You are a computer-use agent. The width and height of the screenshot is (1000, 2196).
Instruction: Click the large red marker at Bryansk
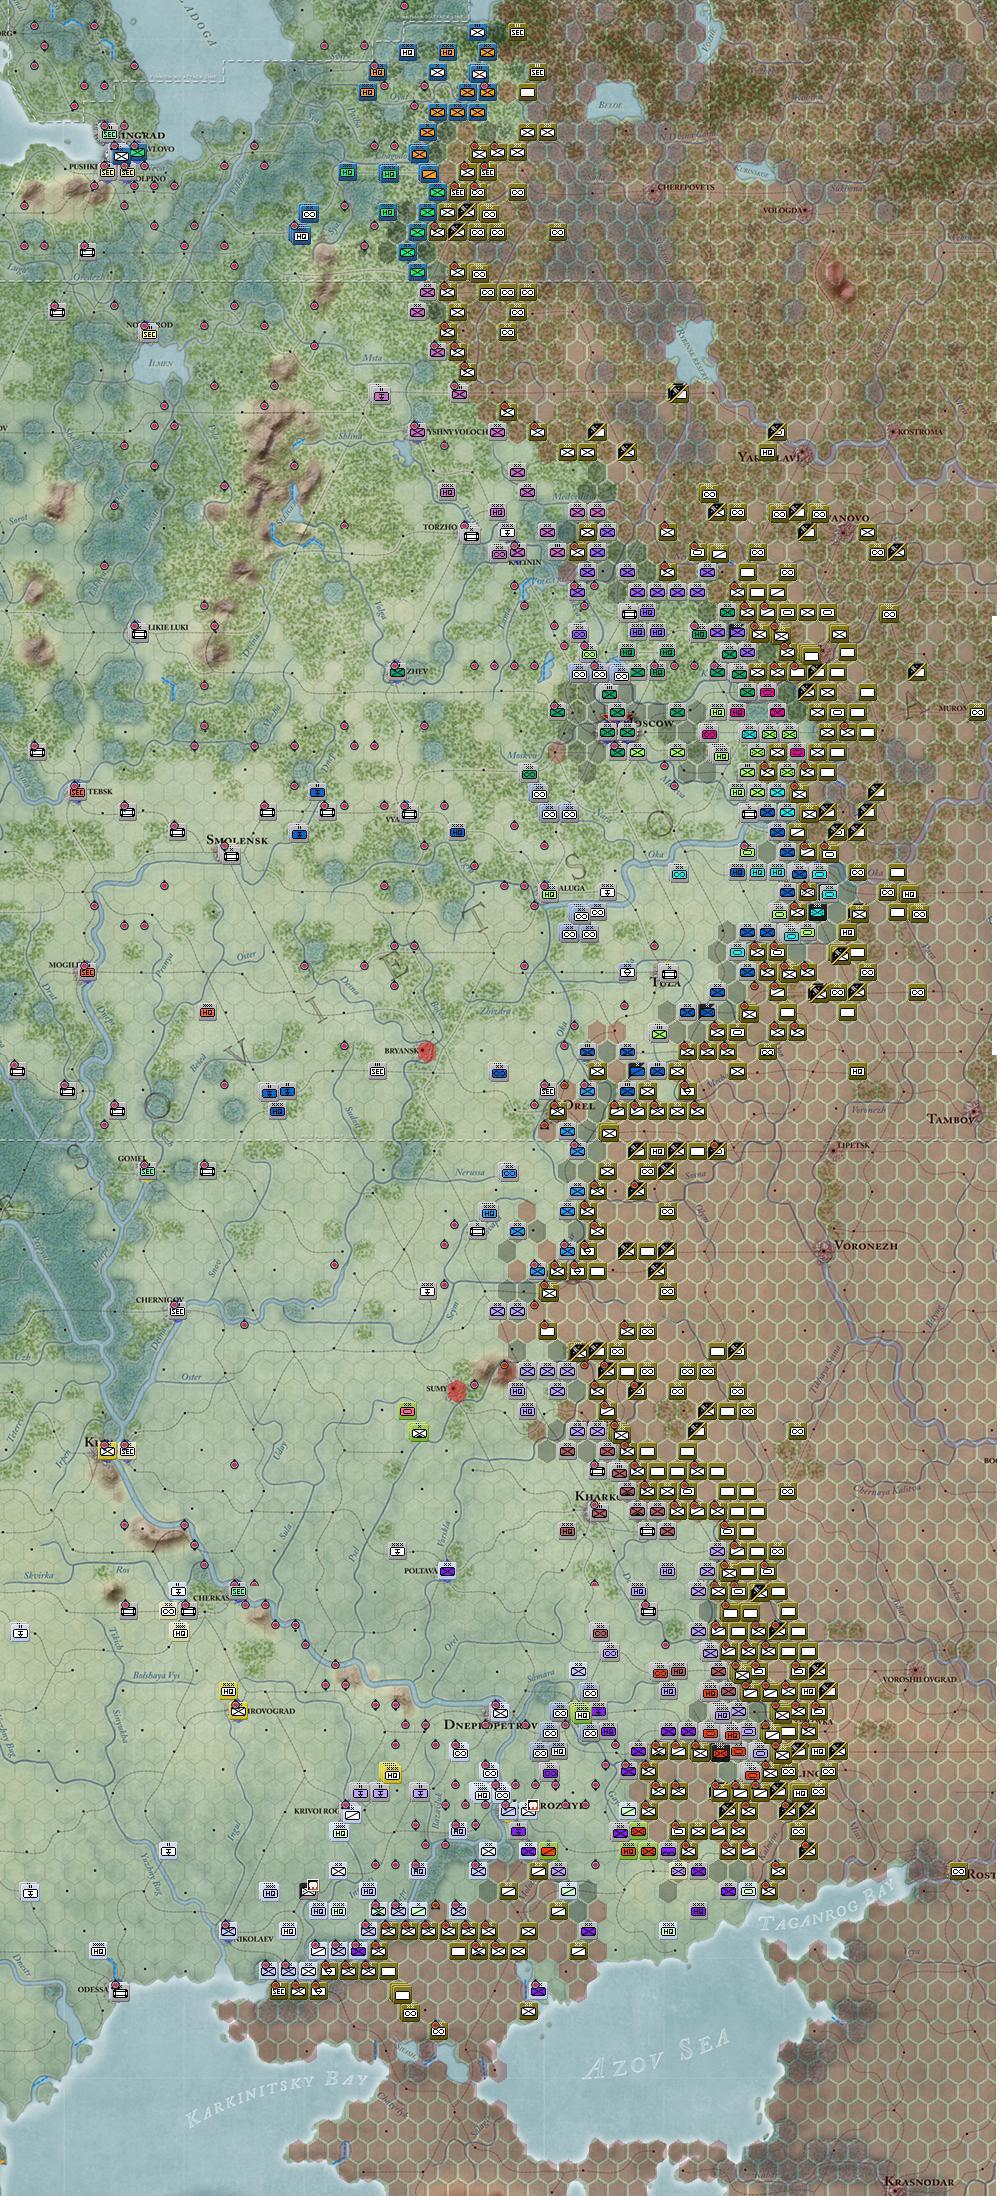point(428,1051)
